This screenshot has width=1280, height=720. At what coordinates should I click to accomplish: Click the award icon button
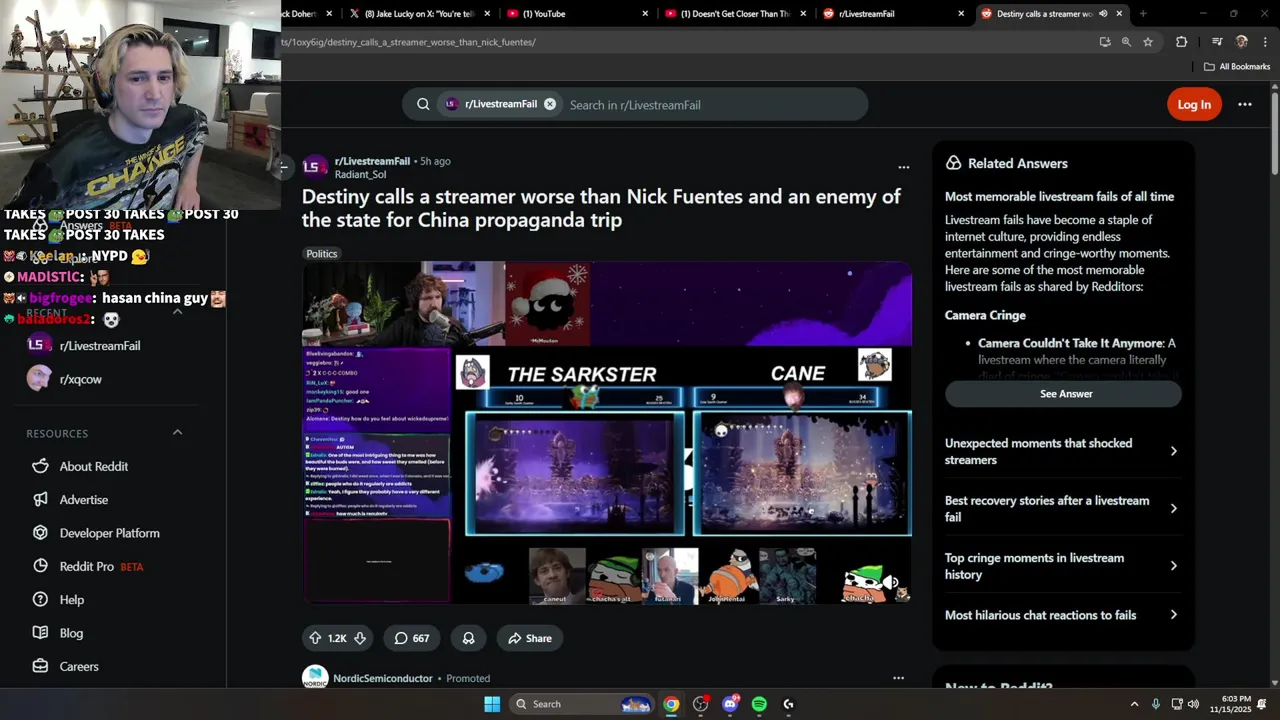tap(468, 638)
